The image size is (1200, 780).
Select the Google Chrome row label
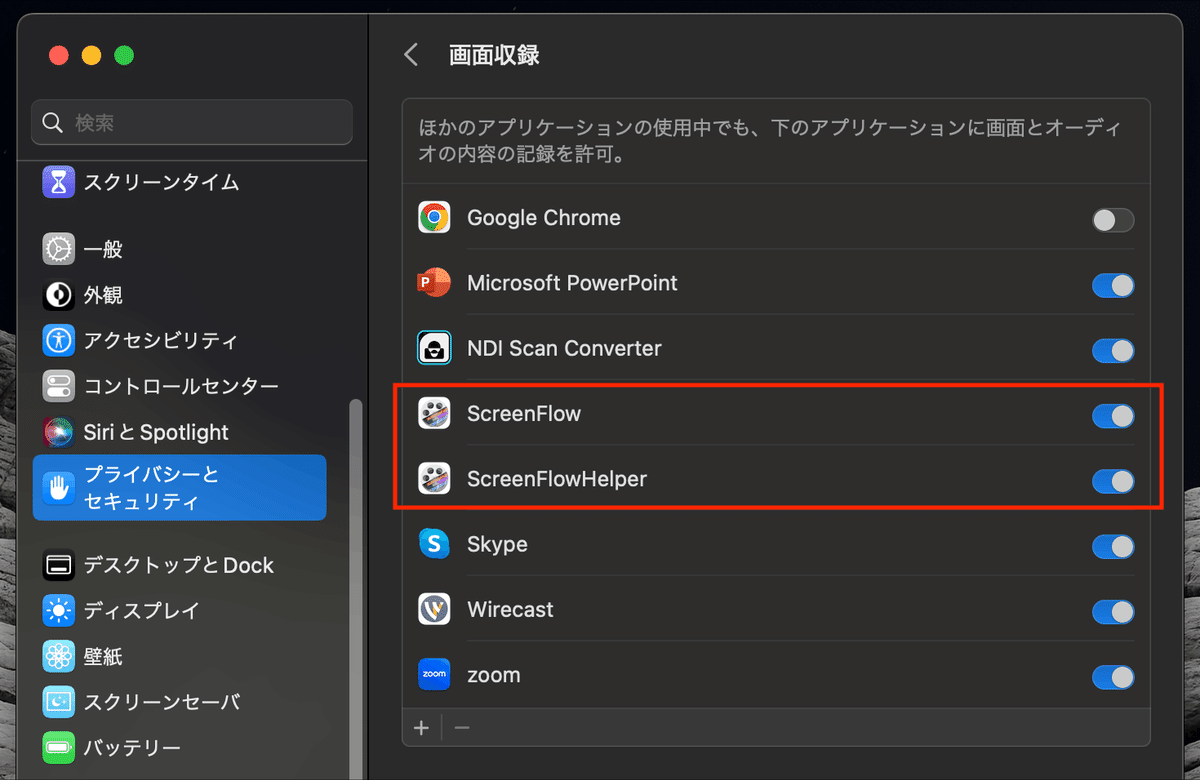(544, 218)
